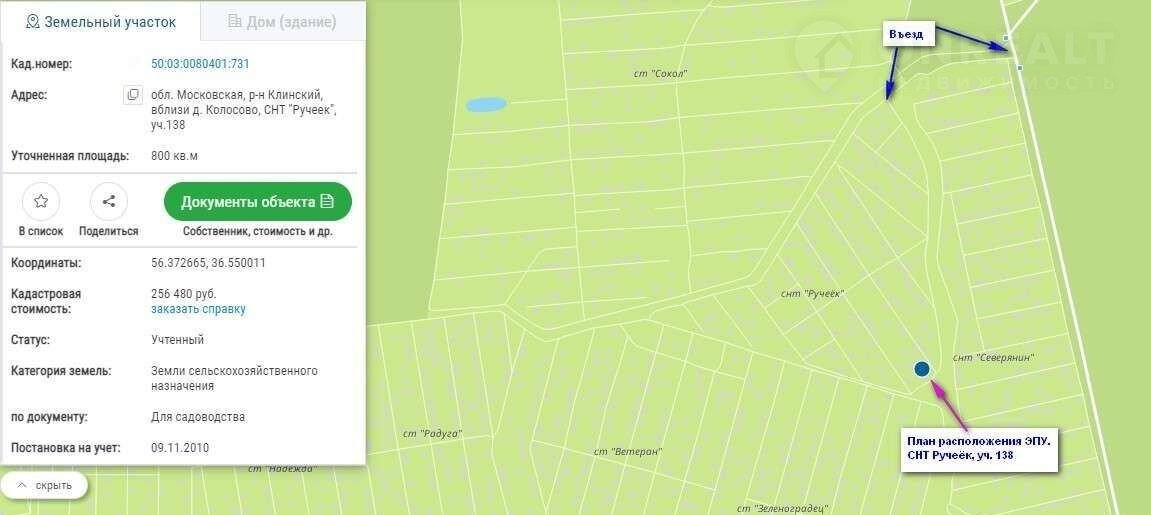1151x515 pixels.
Task: Select the снт "Северянин" map label
Action: click(993, 358)
